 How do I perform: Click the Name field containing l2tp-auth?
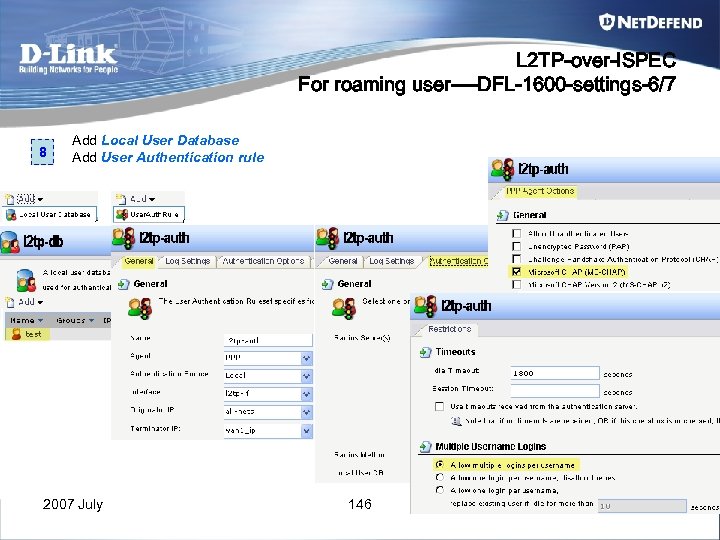268,340
